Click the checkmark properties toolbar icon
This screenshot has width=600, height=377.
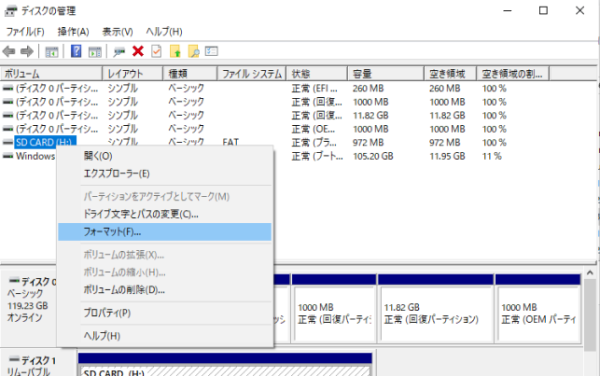tap(156, 51)
